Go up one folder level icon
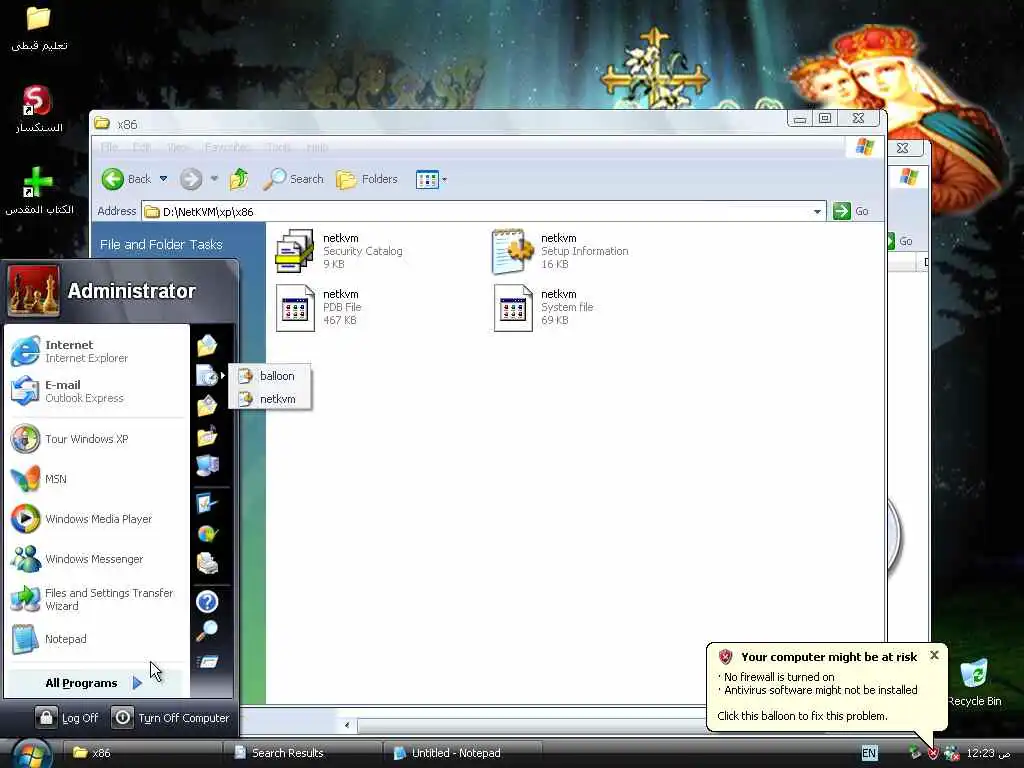This screenshot has width=1024, height=768. pyautogui.click(x=239, y=179)
